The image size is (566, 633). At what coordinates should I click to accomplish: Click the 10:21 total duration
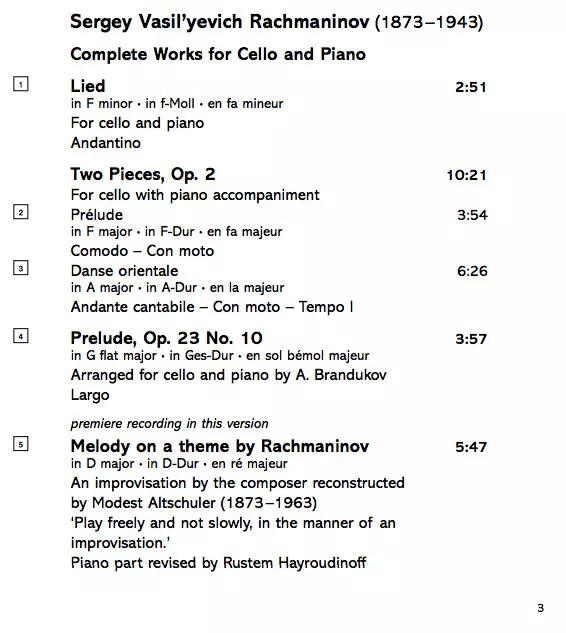coord(466,175)
